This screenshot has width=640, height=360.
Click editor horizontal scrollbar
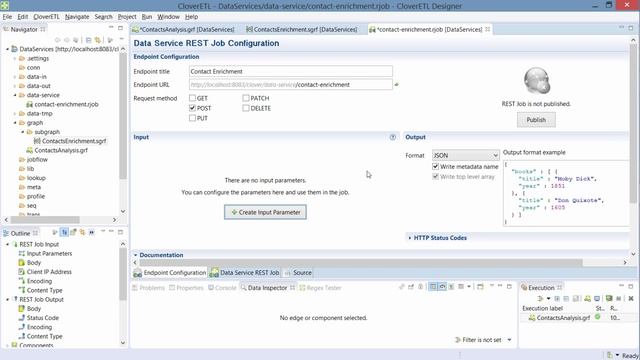361,262
